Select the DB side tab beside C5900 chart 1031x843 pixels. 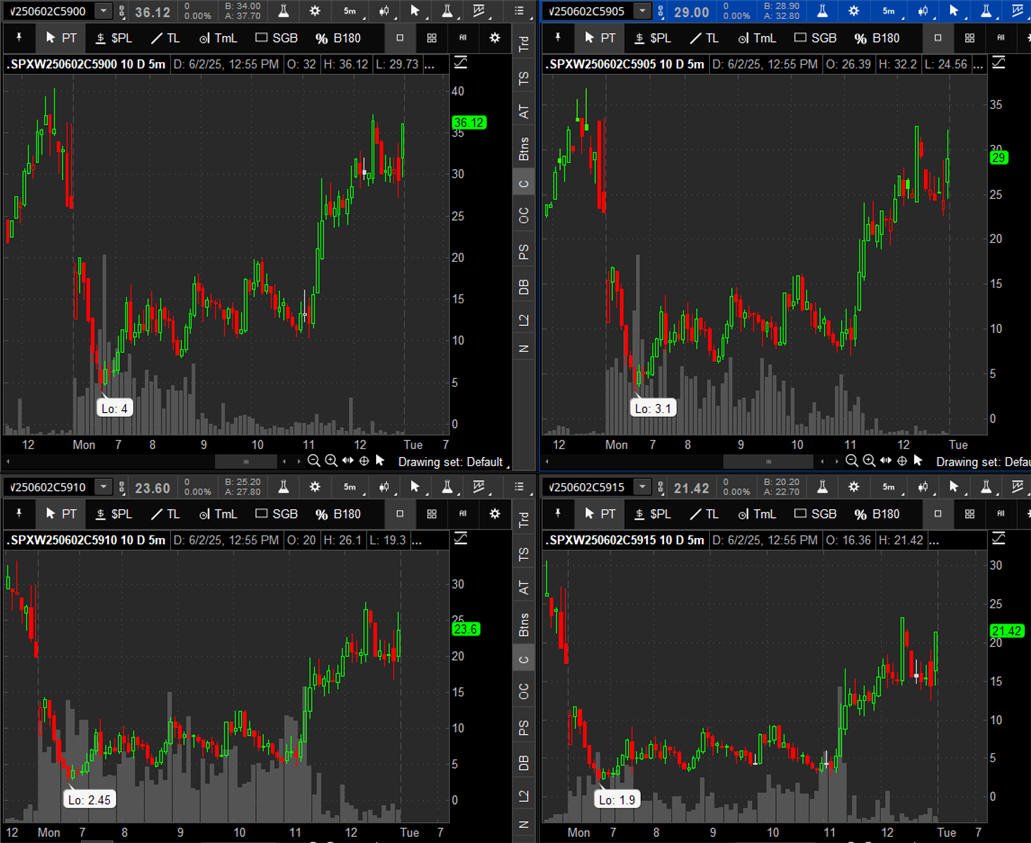pyautogui.click(x=523, y=287)
